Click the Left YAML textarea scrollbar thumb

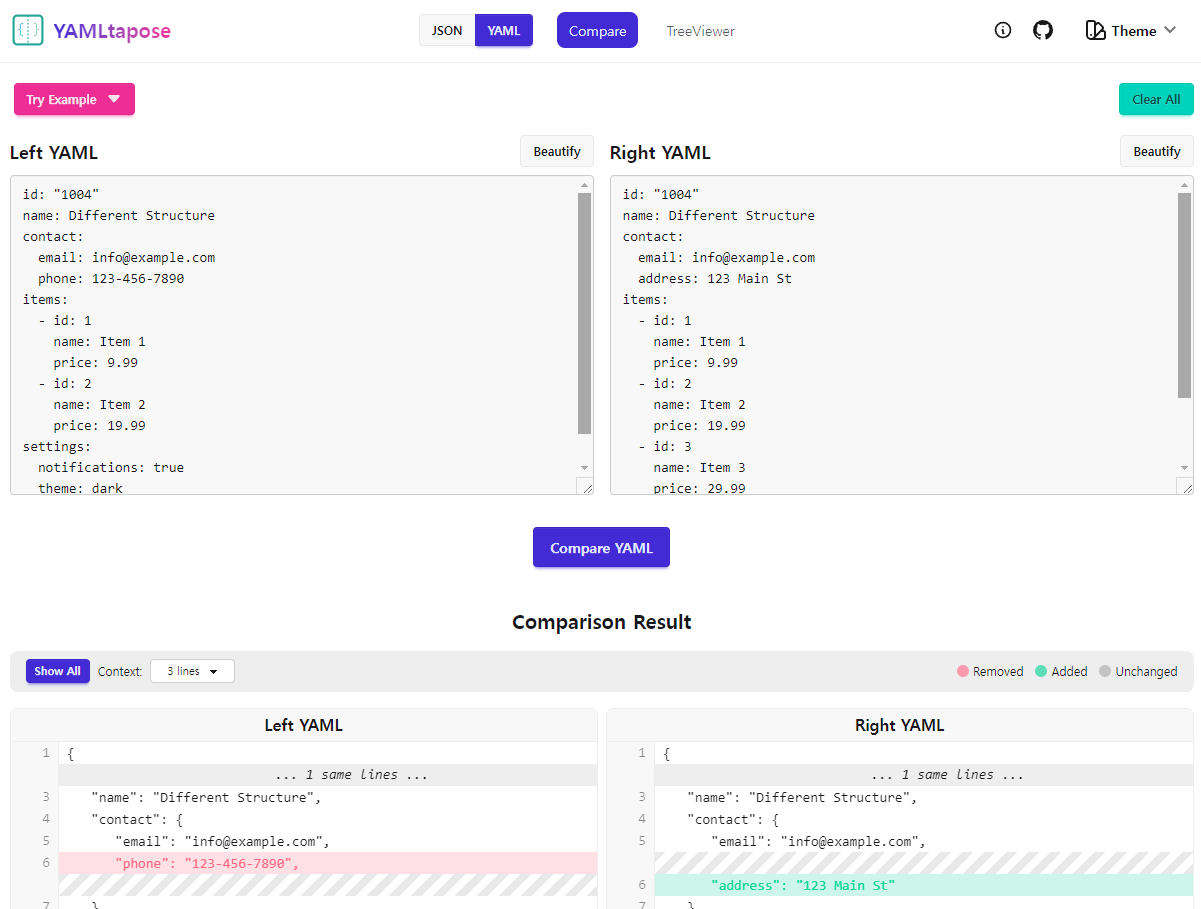585,314
